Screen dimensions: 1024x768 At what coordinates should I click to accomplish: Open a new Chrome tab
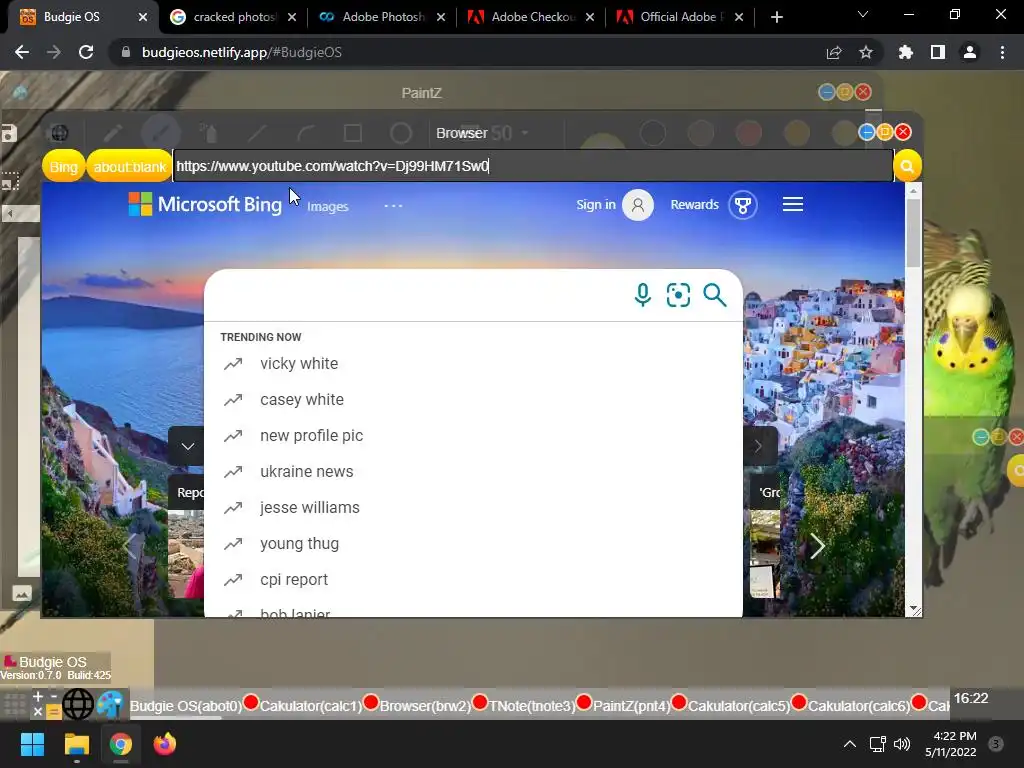(x=776, y=17)
